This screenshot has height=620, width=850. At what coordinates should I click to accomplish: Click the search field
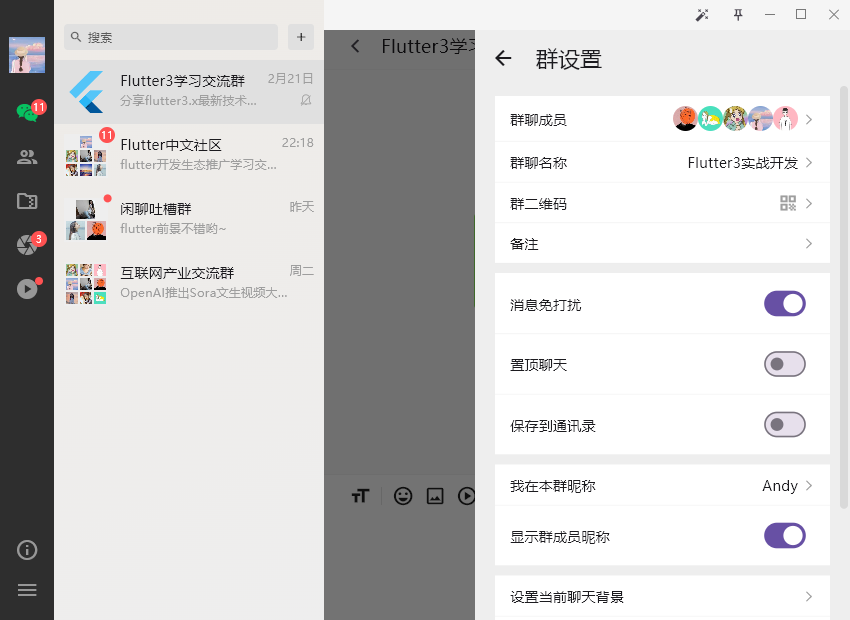pyautogui.click(x=171, y=37)
